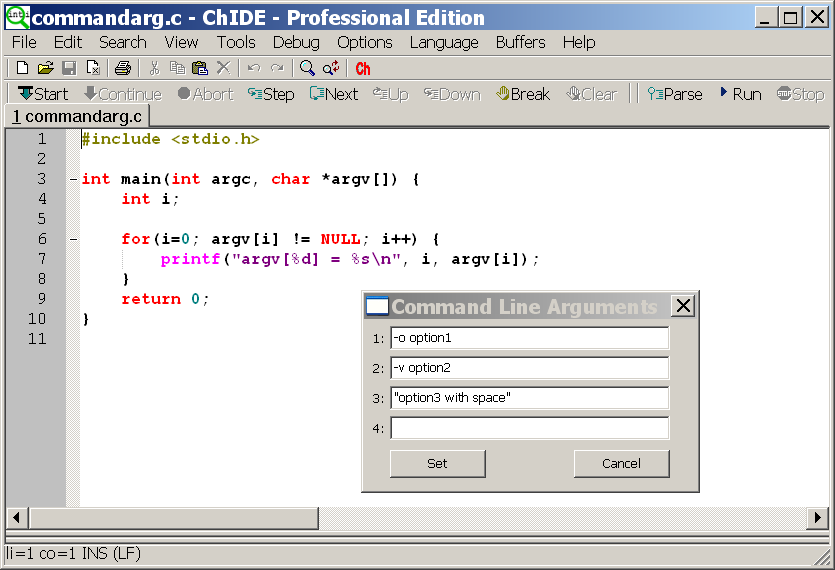Click the status bar li=1 co=1 text
This screenshot has height=570, width=835.
(73, 553)
